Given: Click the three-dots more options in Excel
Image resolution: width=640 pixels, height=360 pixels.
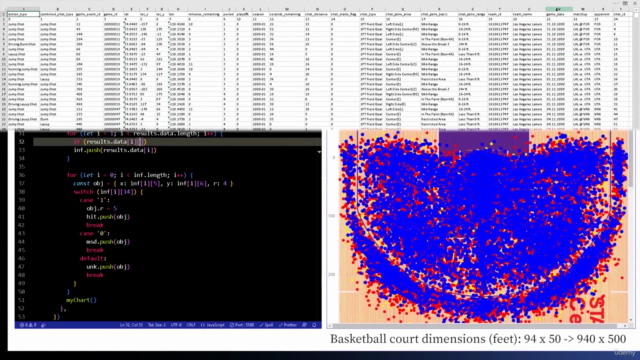Looking at the screenshot, I should tap(615, 3).
